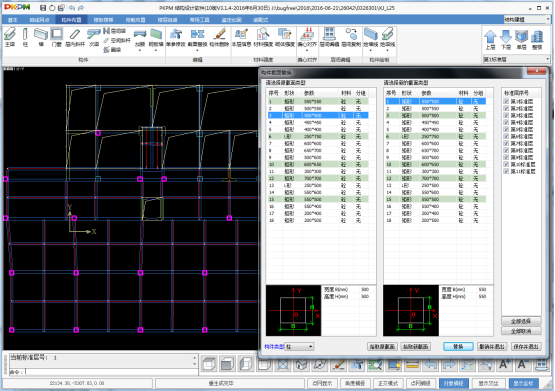Image resolution: width=555 pixels, height=391 pixels.
Task: Expand the 绘墙线 draw wall line dropdown
Action: coord(371,51)
